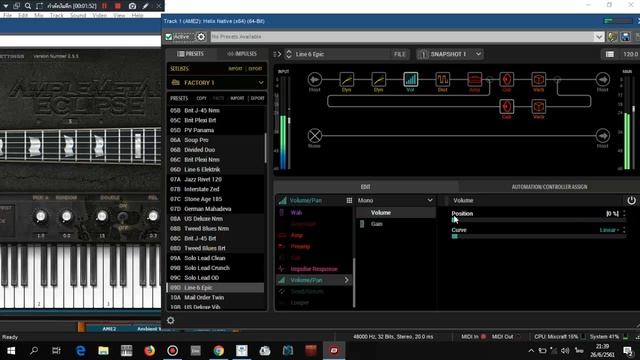Adjust the Curve slider
The width and height of the screenshot is (640, 360).
[x=538, y=236]
